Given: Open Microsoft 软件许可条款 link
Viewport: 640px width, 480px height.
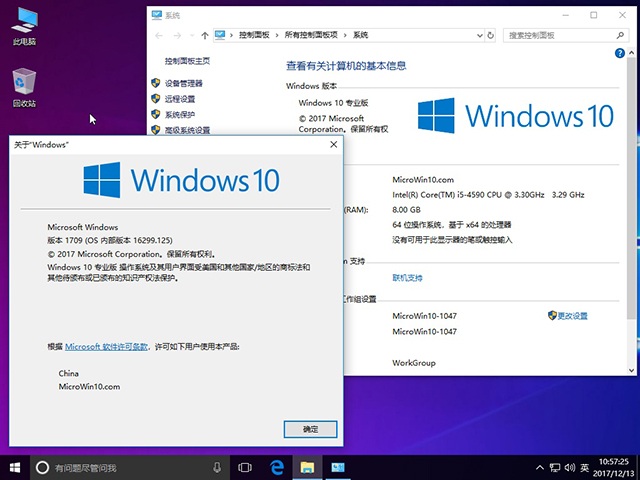Looking at the screenshot, I should click(106, 347).
